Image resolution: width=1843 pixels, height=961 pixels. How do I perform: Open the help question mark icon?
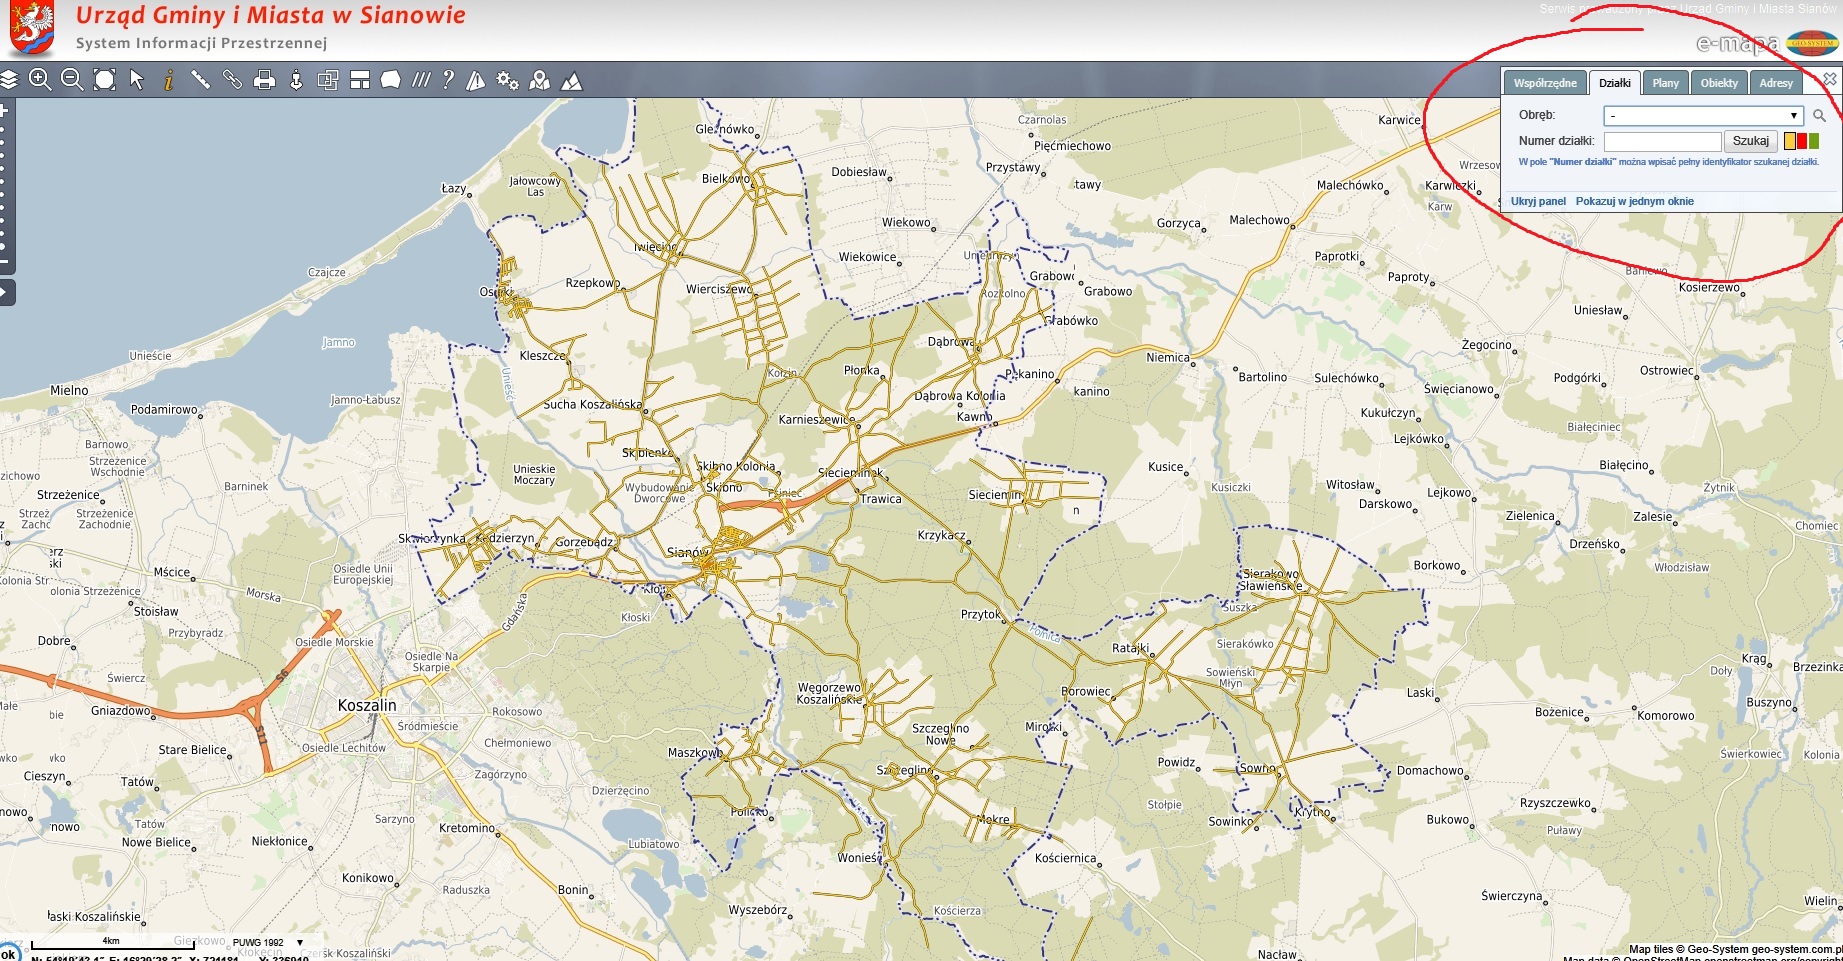click(x=448, y=80)
